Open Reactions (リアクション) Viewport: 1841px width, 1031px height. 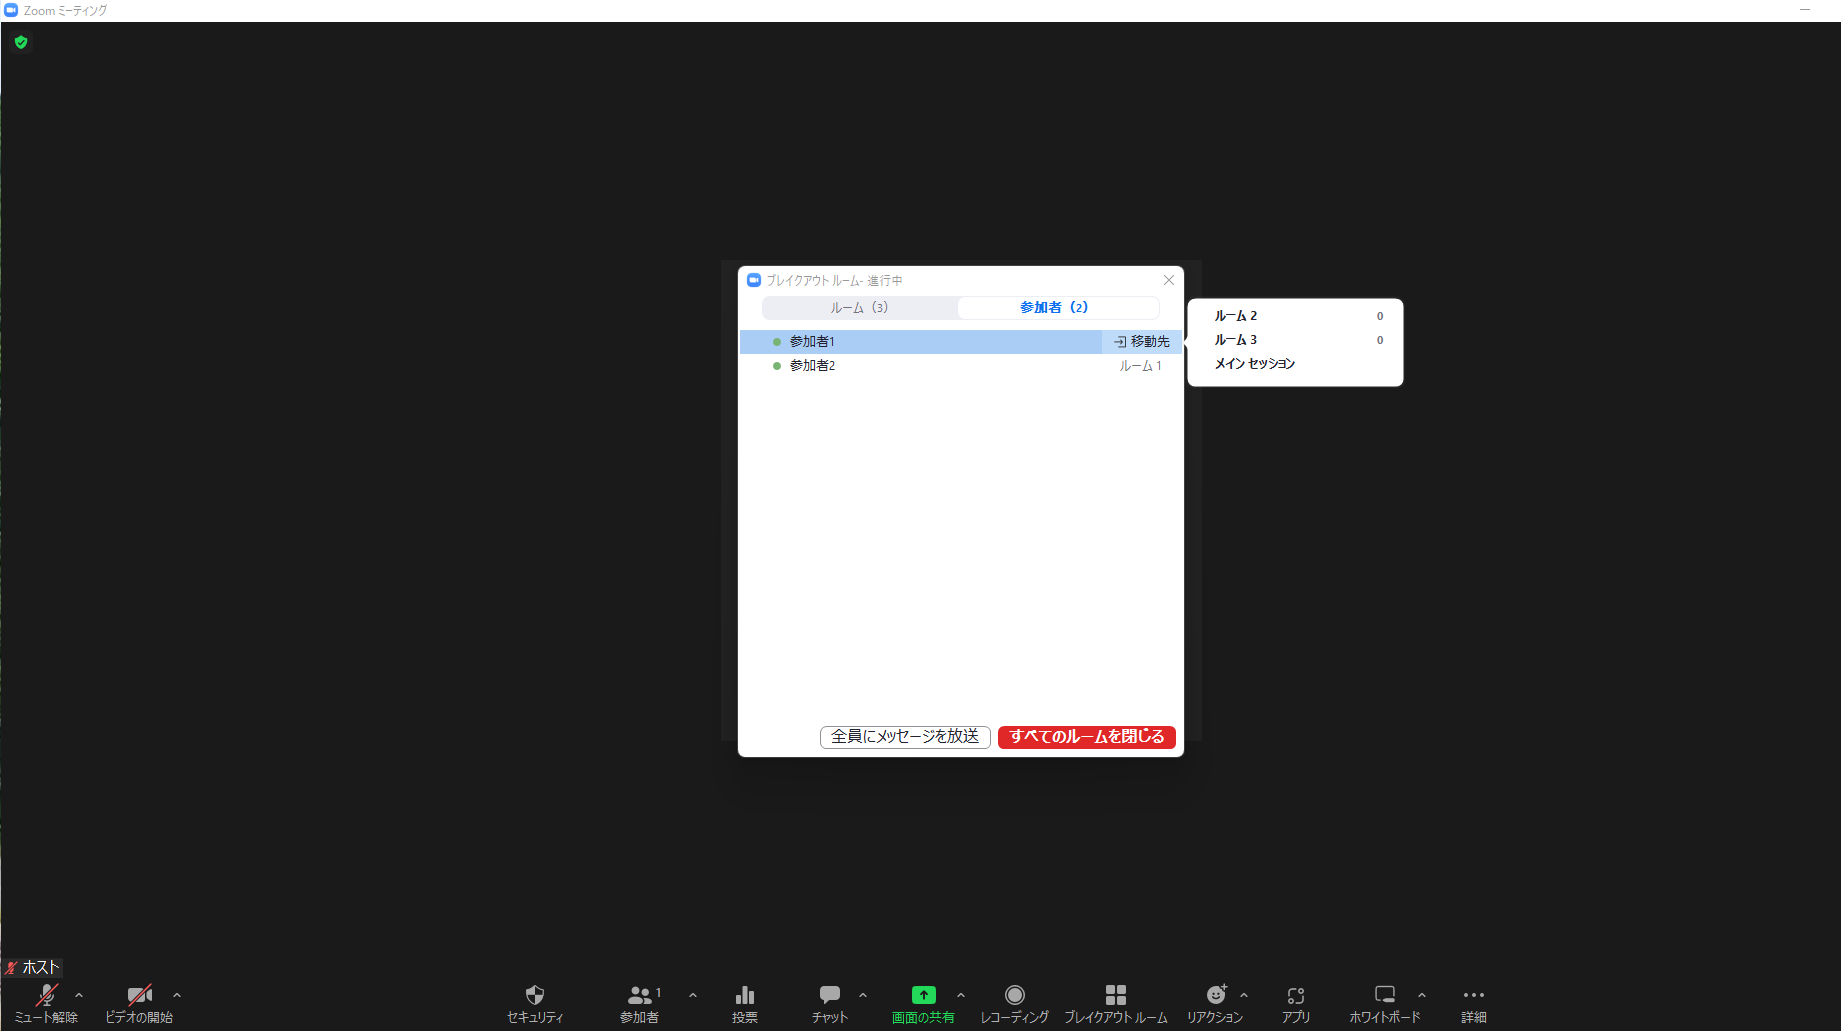1215,1003
